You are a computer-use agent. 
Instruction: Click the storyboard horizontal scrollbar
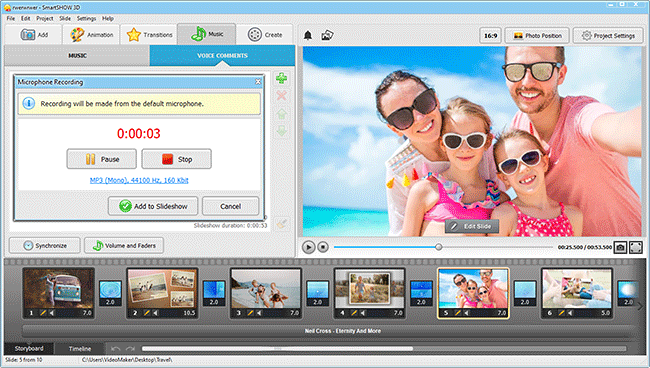(277, 349)
